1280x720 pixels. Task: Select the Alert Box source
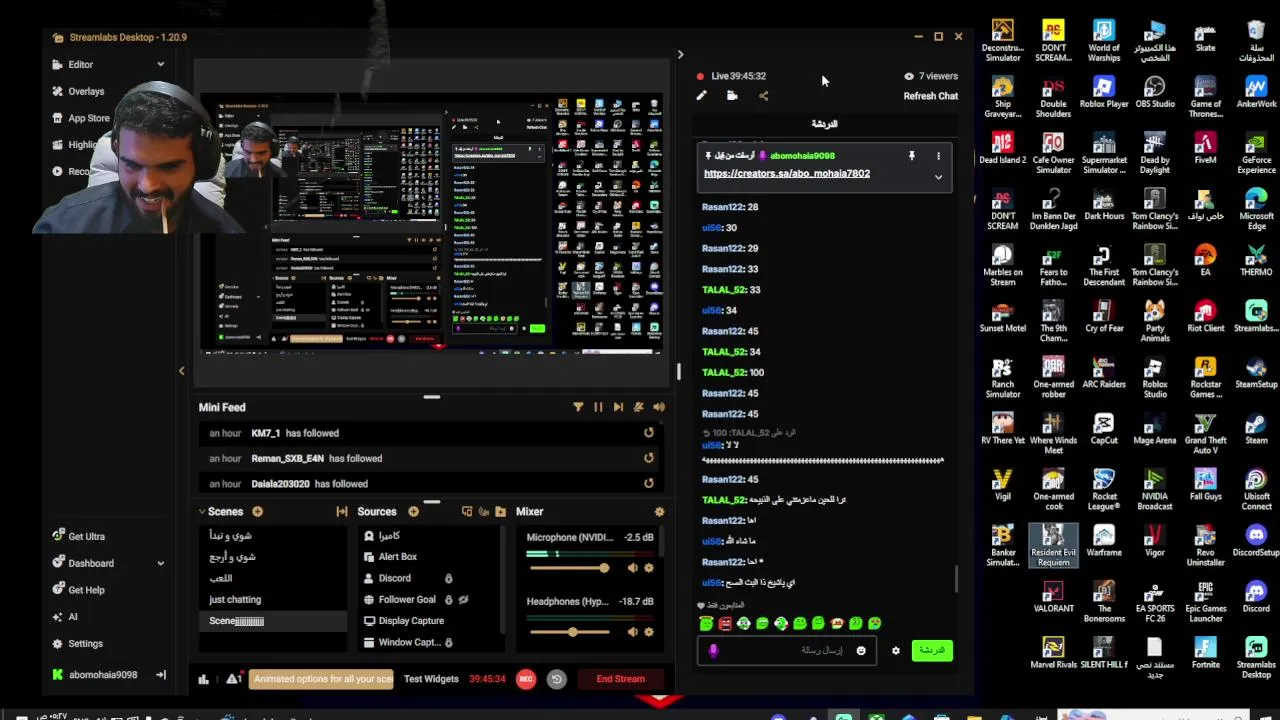coord(397,557)
